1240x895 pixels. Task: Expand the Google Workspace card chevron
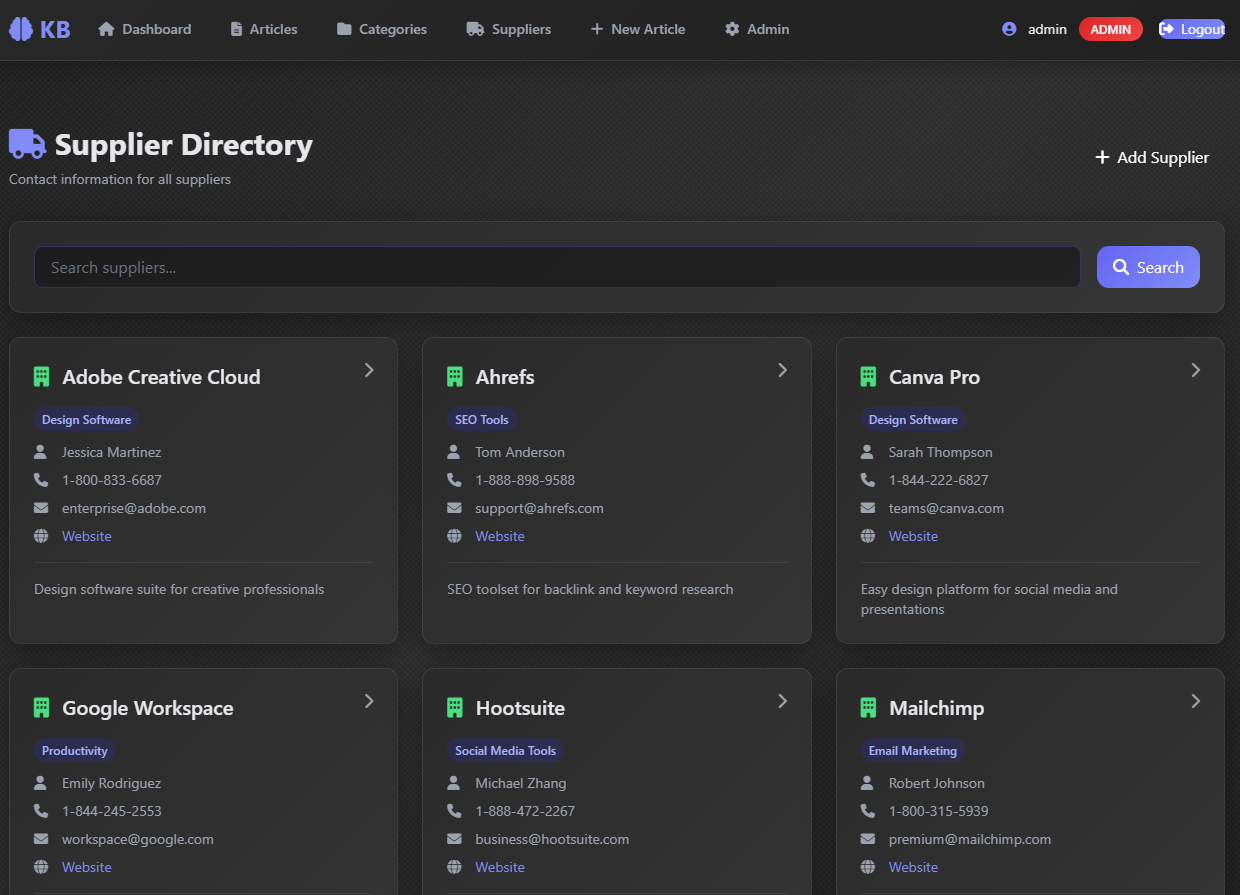coord(369,701)
